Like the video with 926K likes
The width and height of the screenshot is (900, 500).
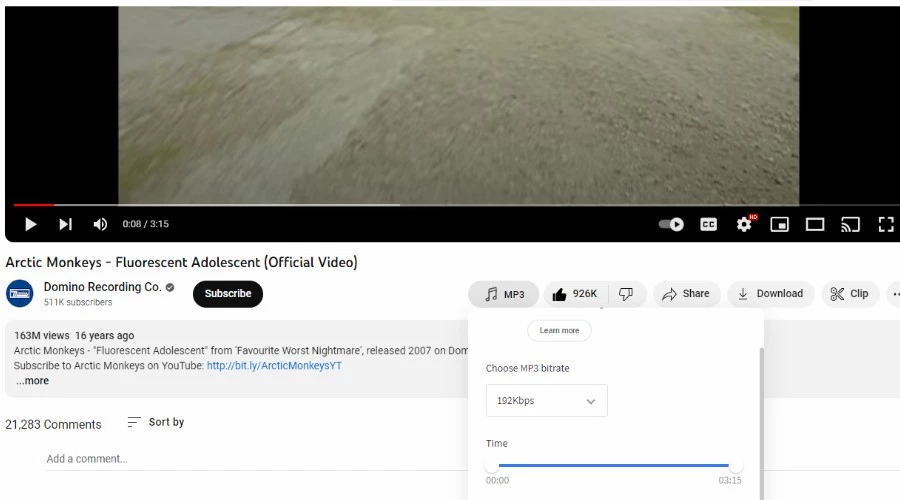[576, 294]
